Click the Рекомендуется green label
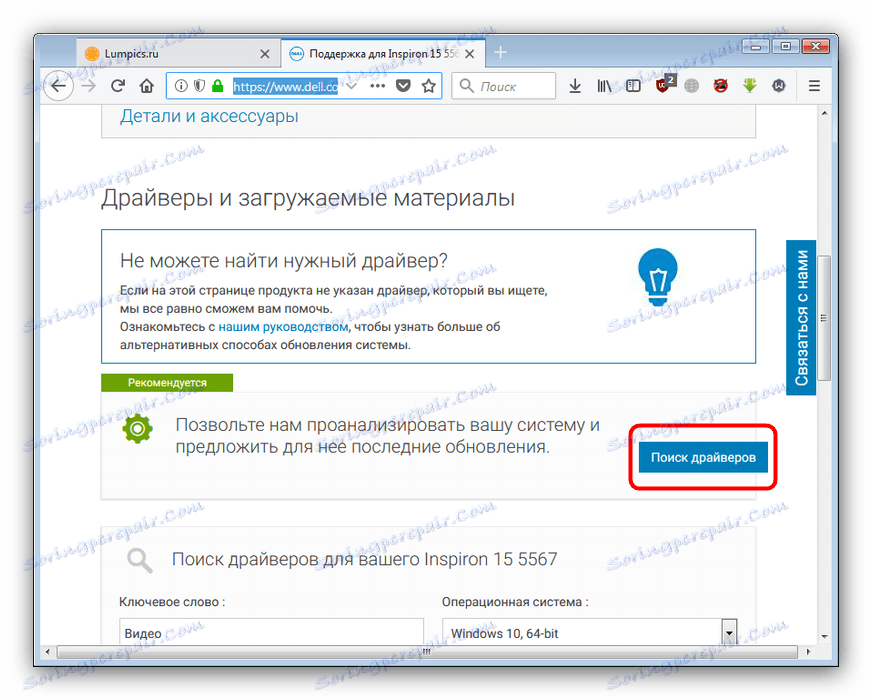Image resolution: width=872 pixels, height=700 pixels. (x=167, y=383)
